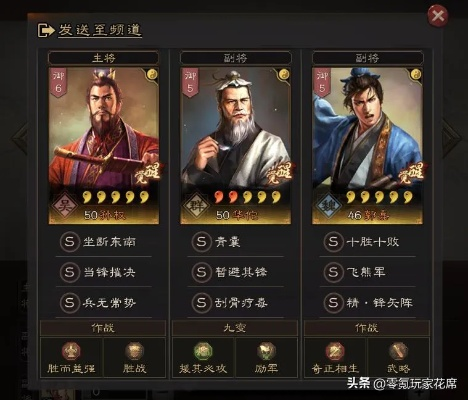Click the 胜而益强 tactic icon
The image size is (468, 400).
pos(71,351)
